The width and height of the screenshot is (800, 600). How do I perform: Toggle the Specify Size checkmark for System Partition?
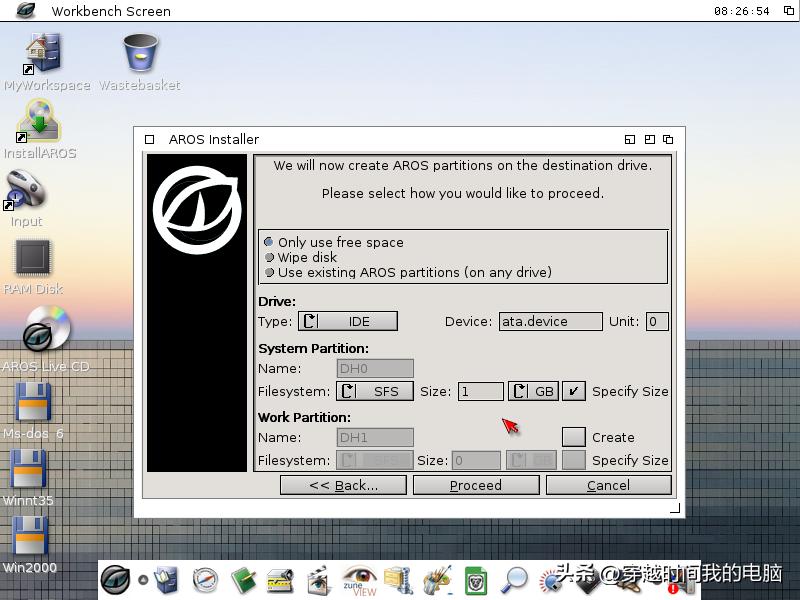coord(573,391)
